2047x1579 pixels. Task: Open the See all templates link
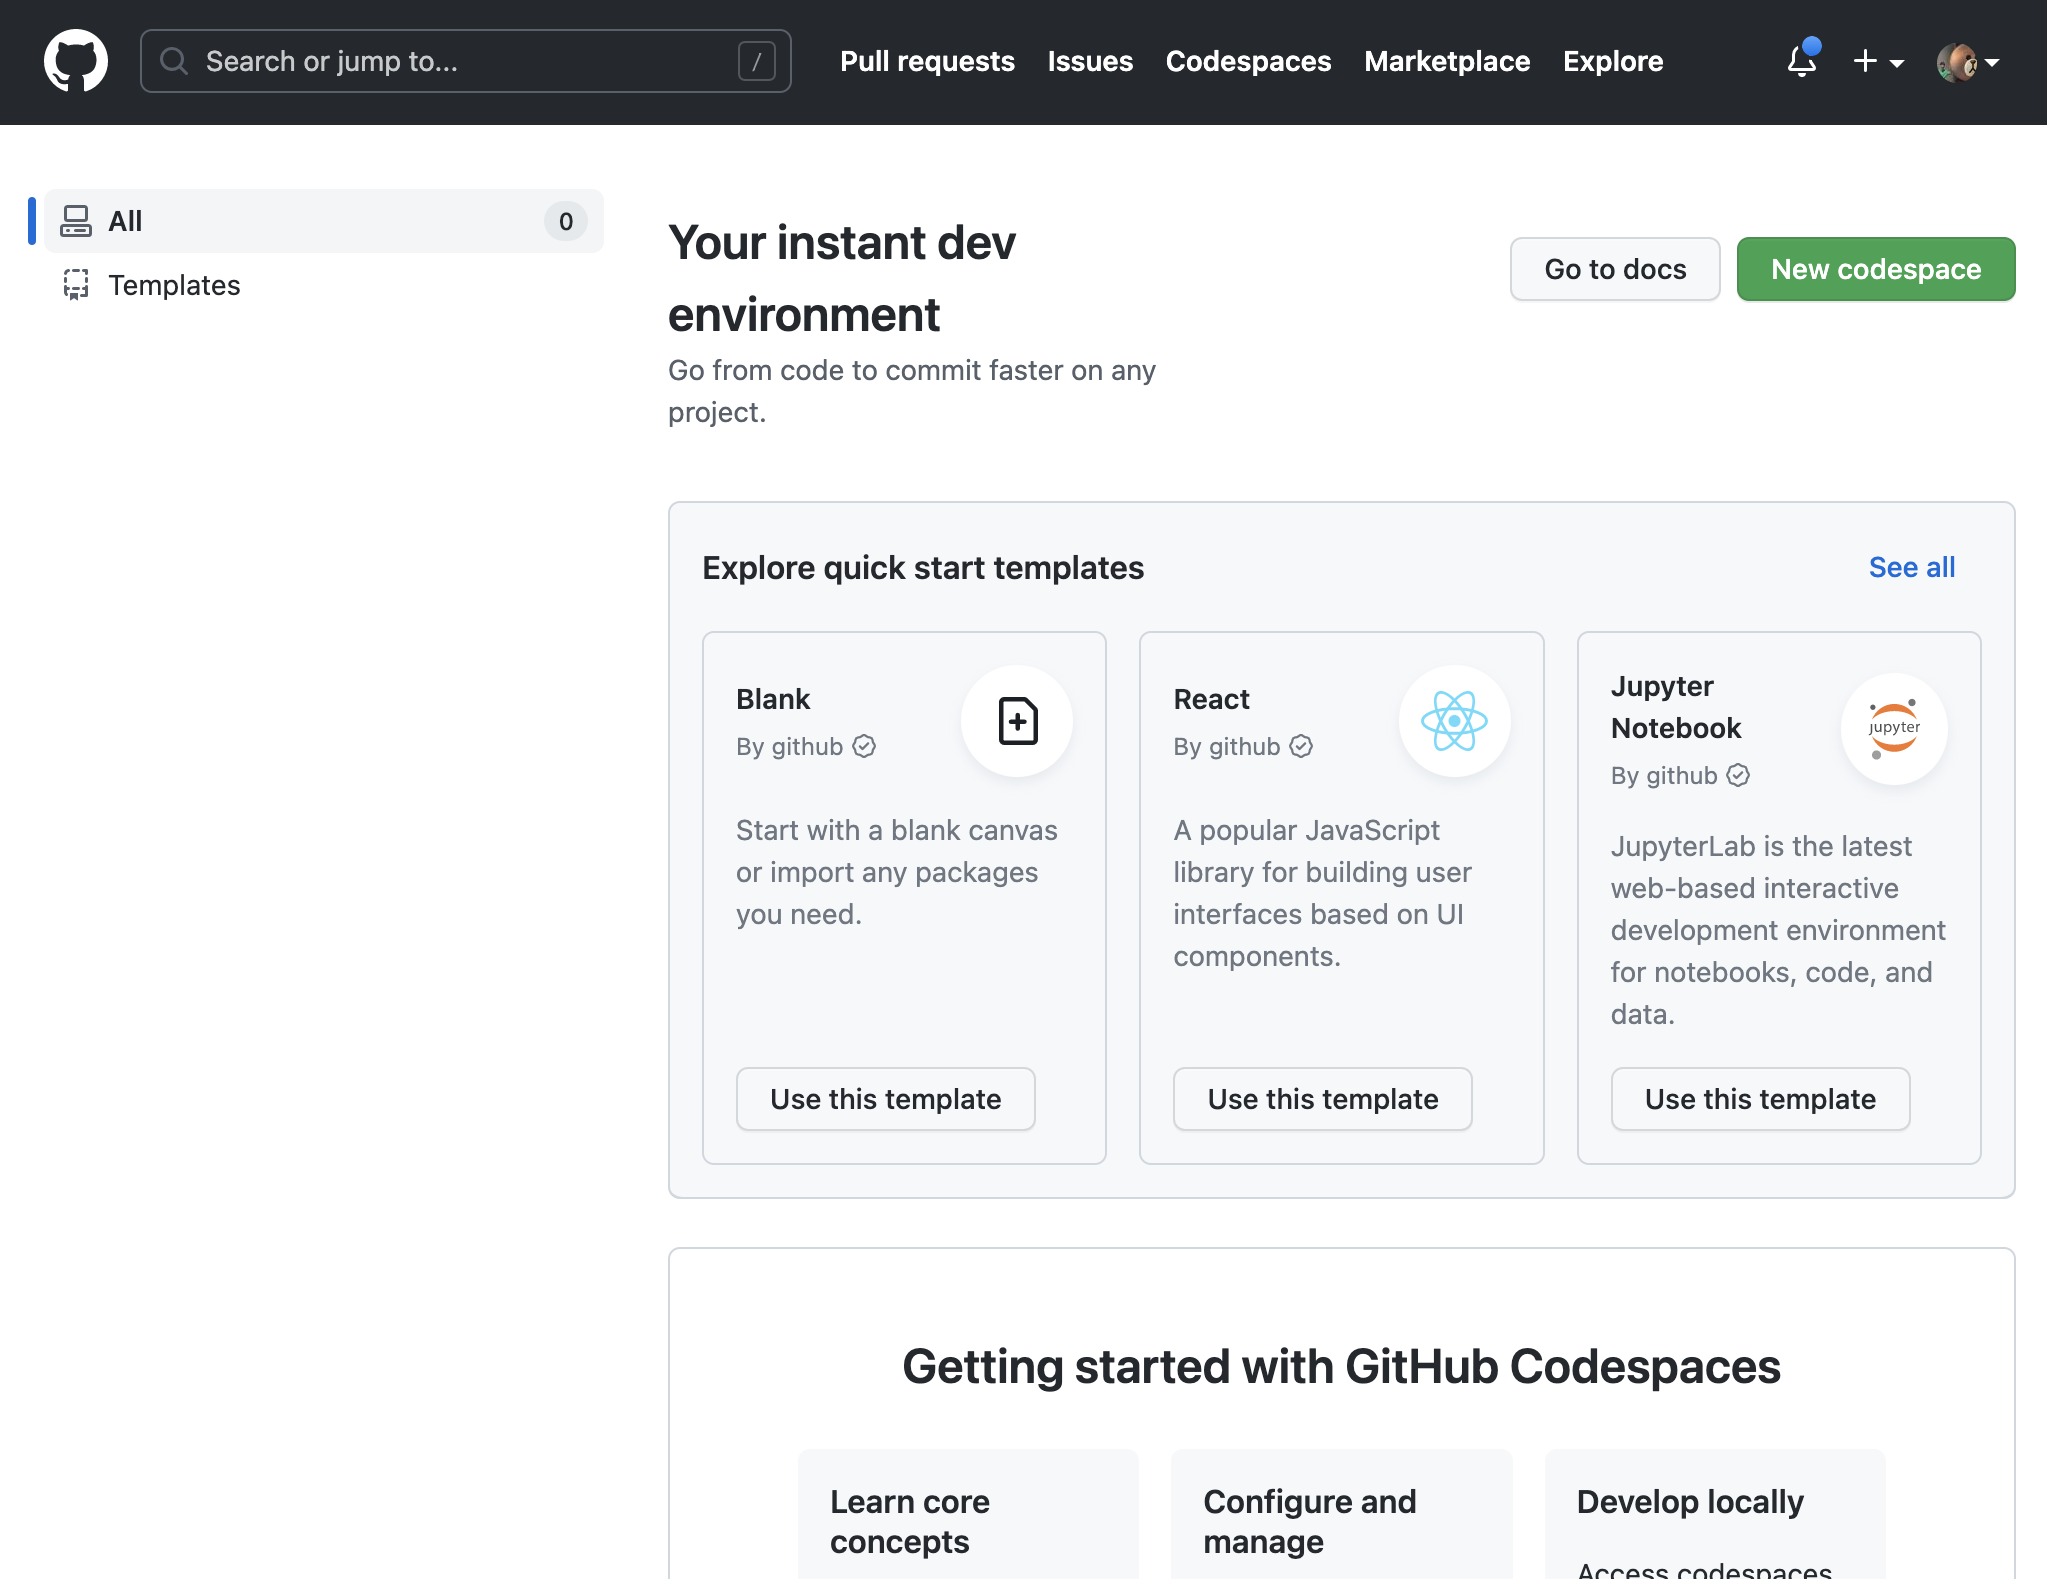tap(1911, 567)
